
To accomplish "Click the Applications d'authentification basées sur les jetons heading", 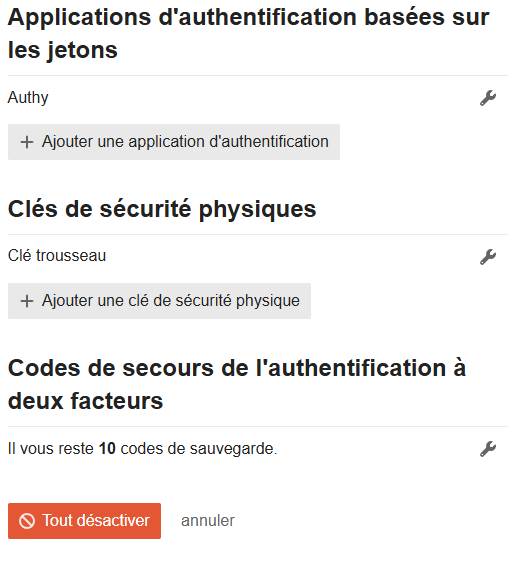I will pos(248,33).
